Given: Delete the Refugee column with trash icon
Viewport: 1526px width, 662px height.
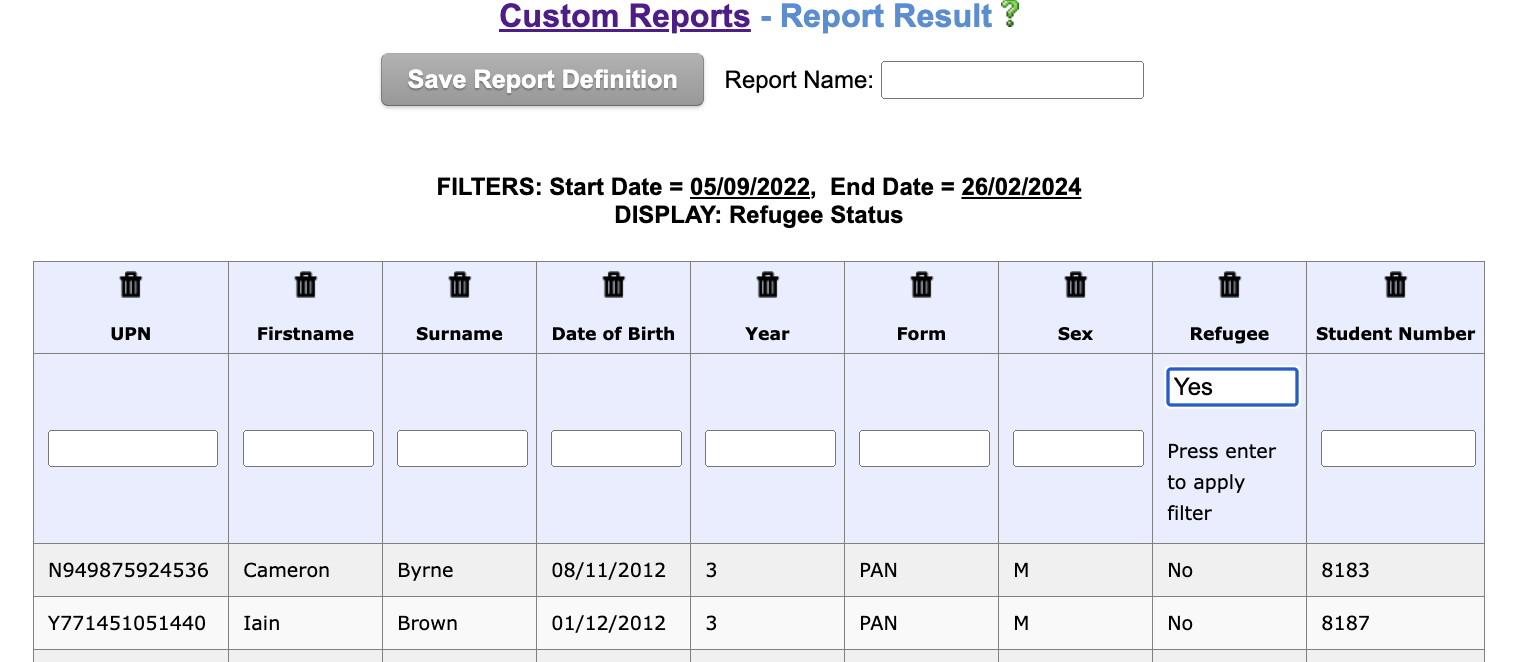Looking at the screenshot, I should 1230,285.
